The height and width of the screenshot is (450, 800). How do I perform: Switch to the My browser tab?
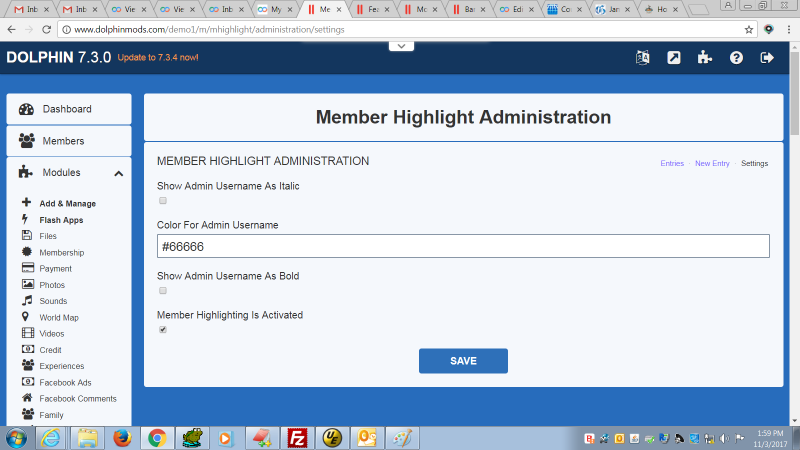click(x=276, y=9)
